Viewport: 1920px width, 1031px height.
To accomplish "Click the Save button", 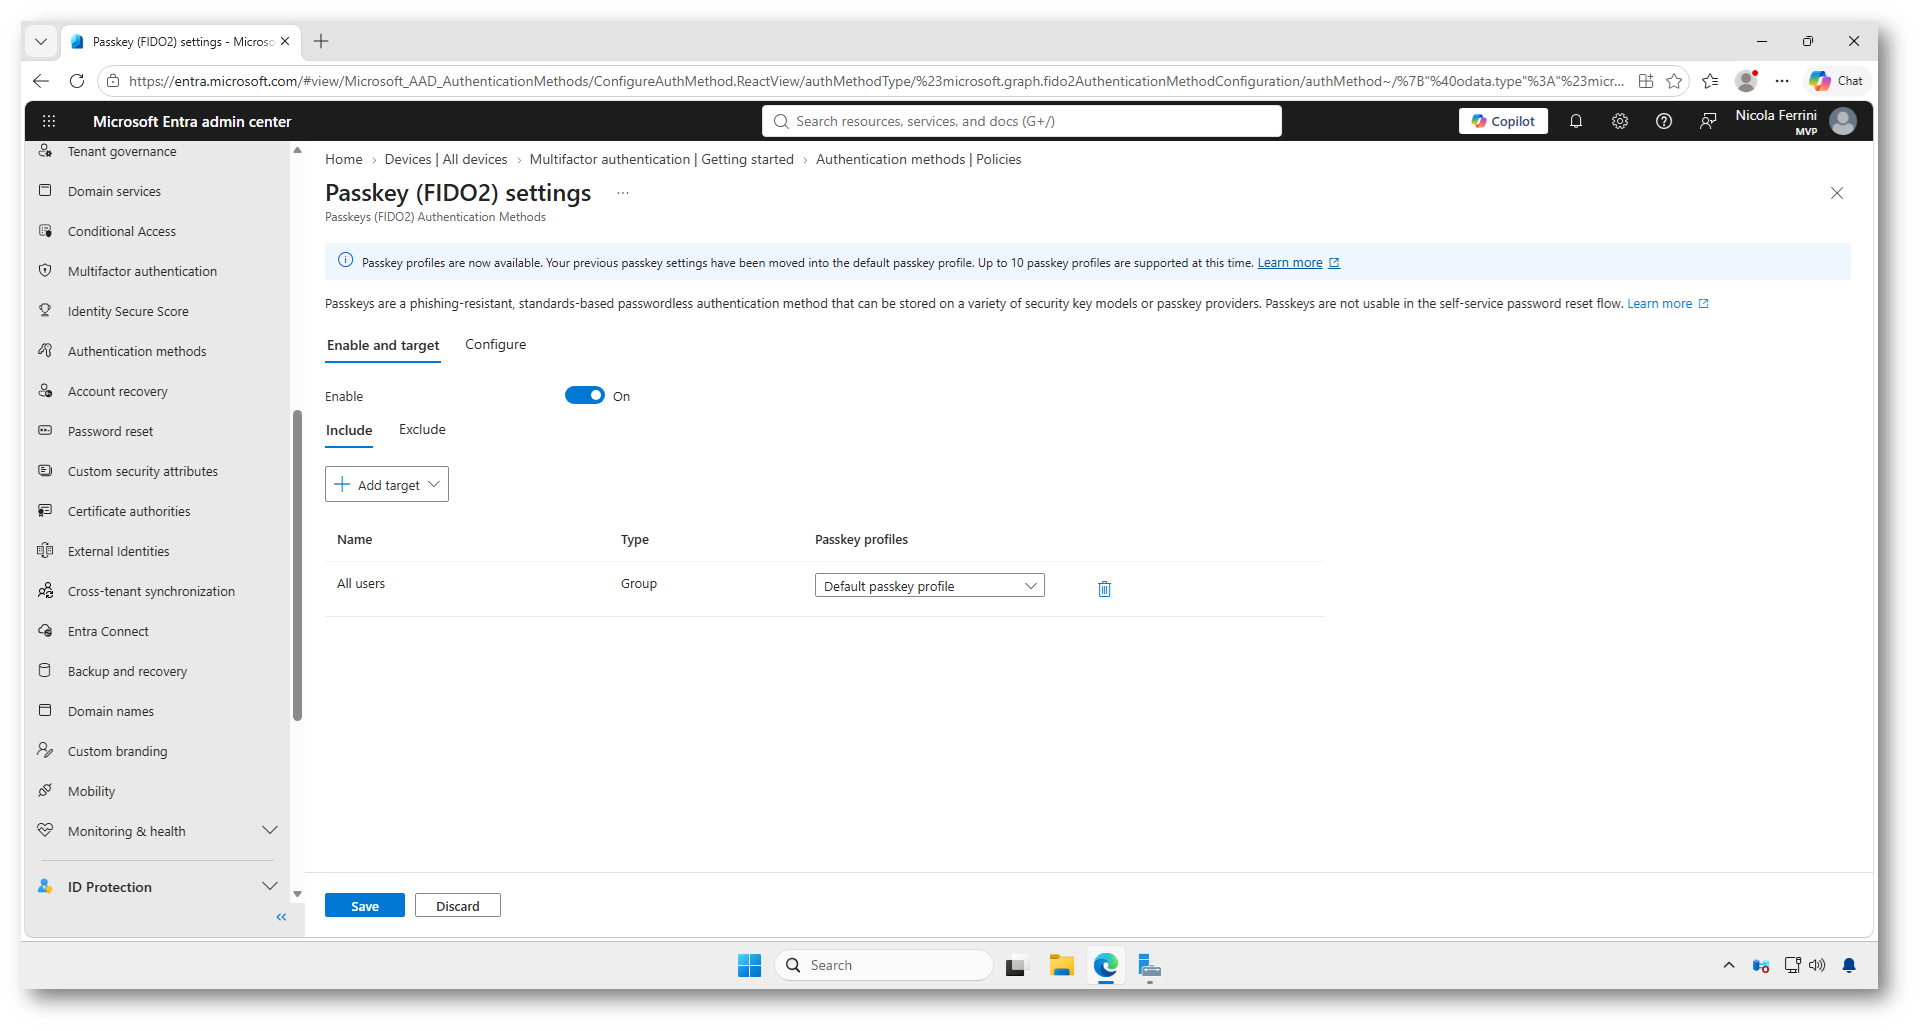I will (x=365, y=906).
